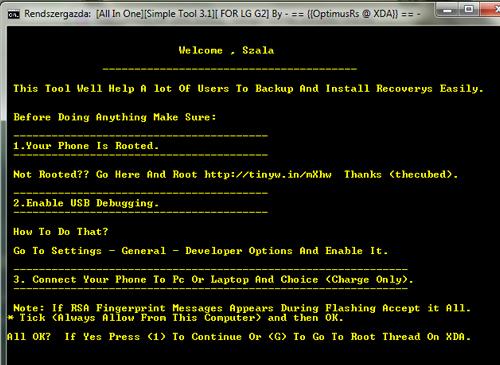Image resolution: width=500 pixels, height=365 pixels.
Task: Click the 'How To Do That?' line
Action: [61, 232]
